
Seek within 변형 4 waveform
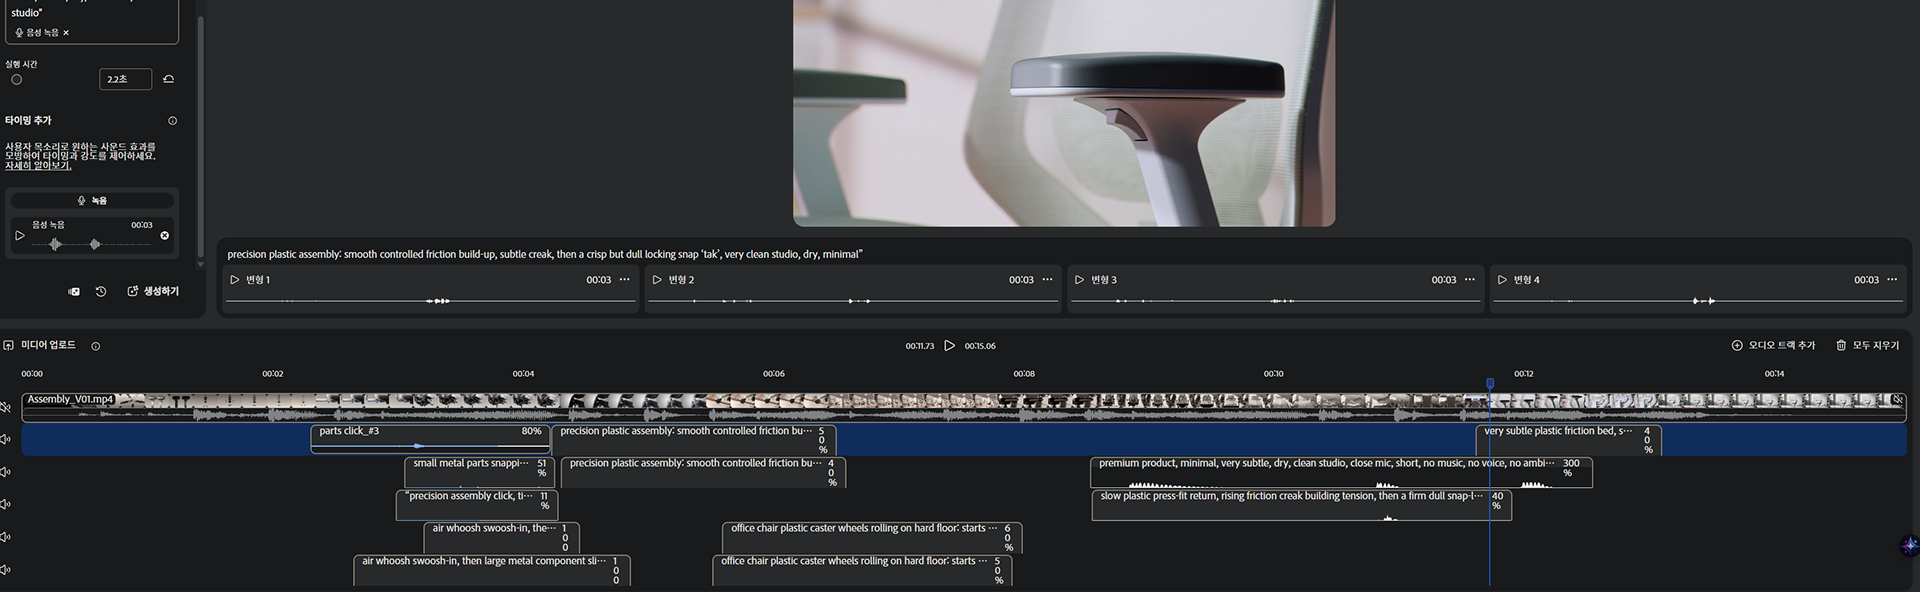tap(1697, 301)
